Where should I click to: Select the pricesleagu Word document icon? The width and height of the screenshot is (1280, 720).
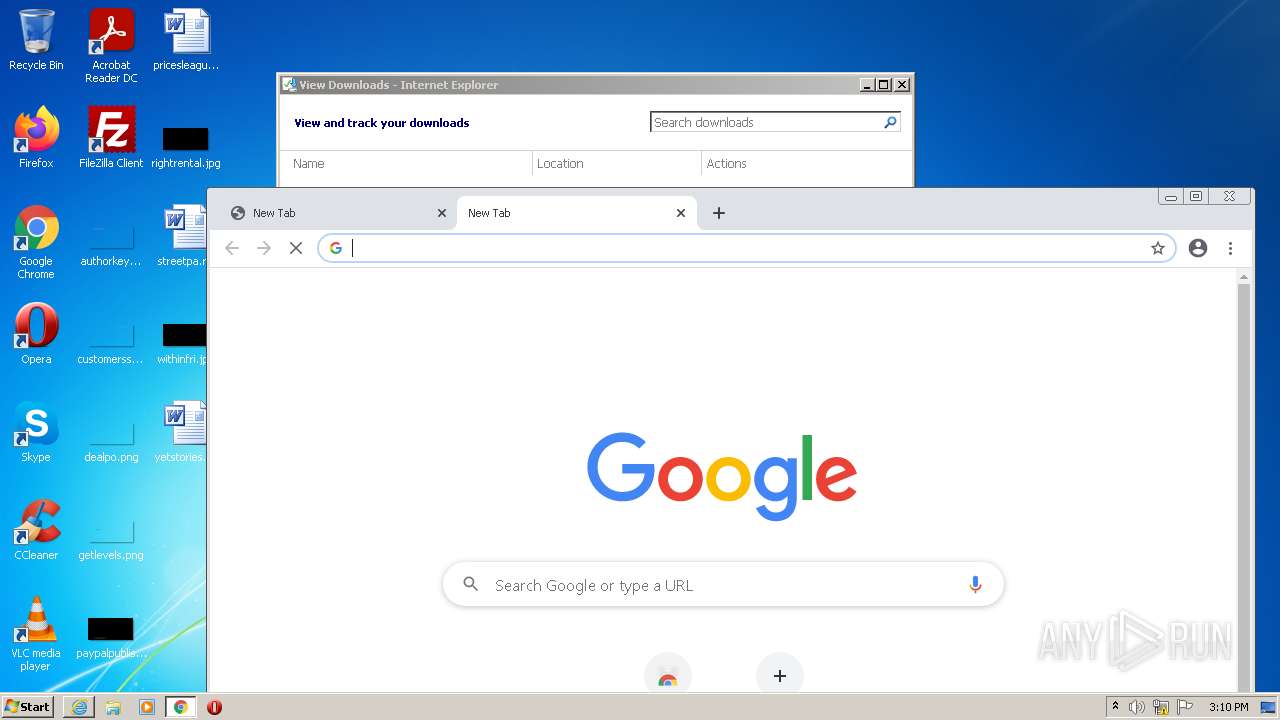(x=186, y=41)
